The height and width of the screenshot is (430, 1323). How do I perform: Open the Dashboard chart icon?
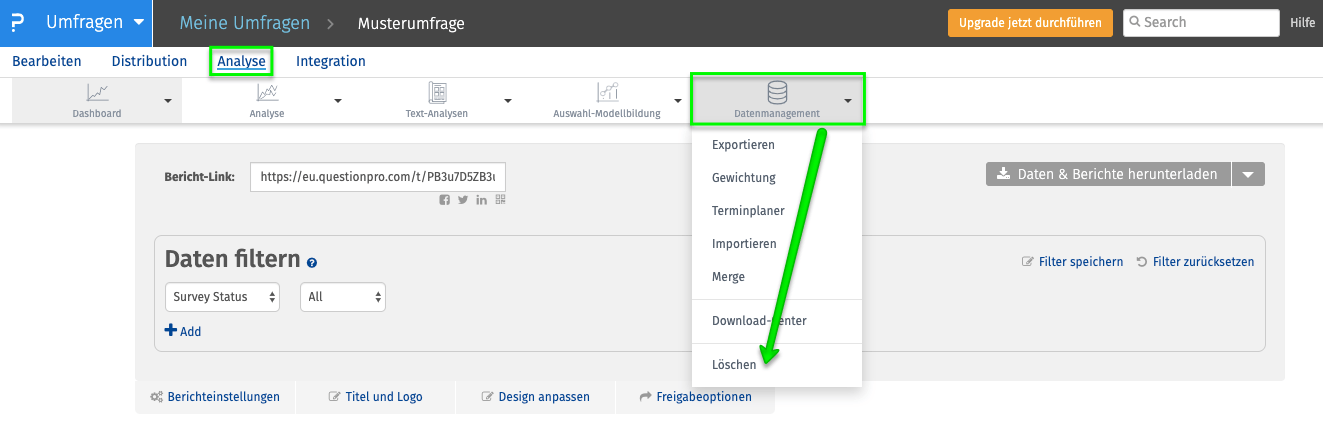[97, 93]
